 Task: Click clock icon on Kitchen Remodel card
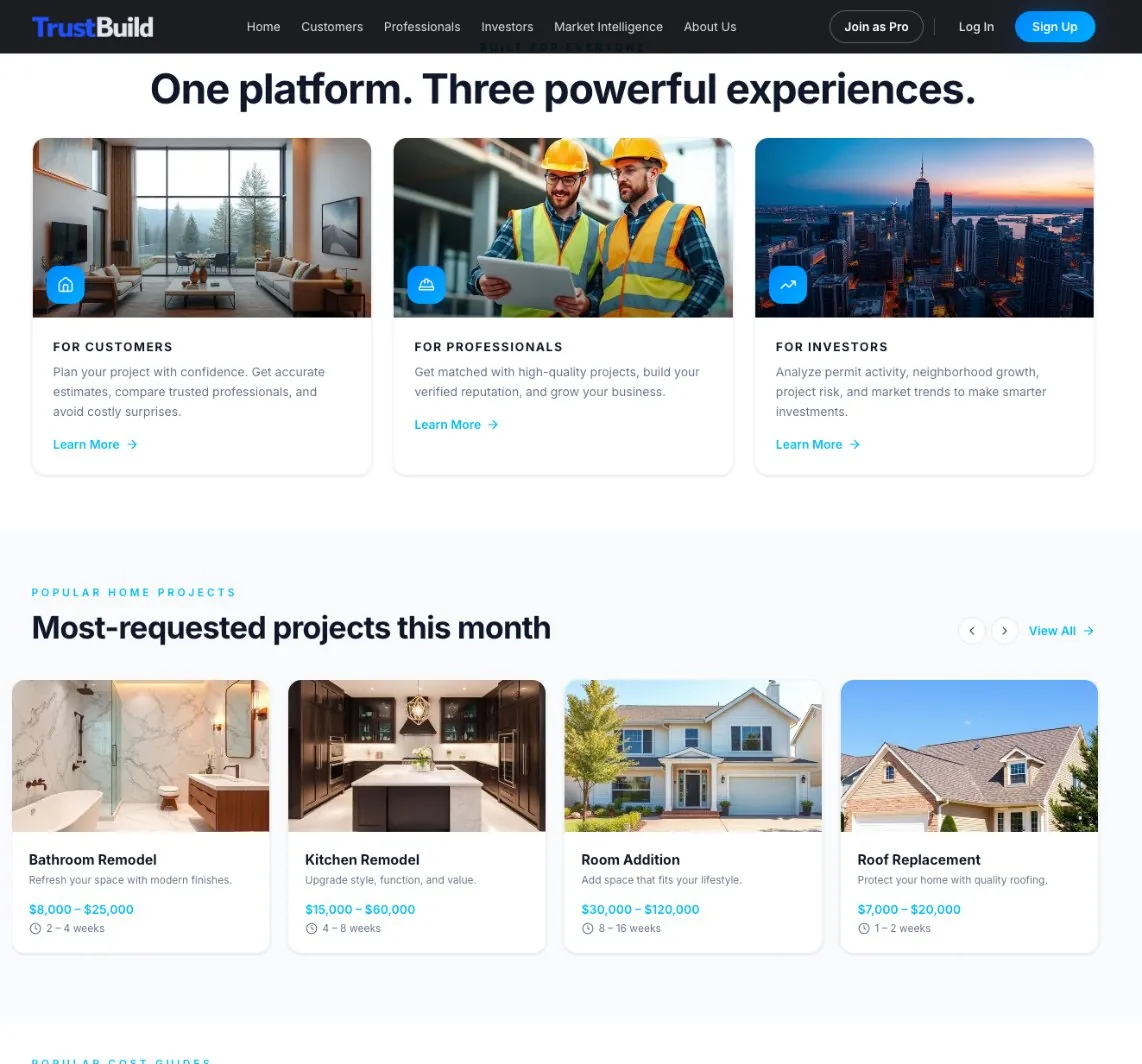311,929
